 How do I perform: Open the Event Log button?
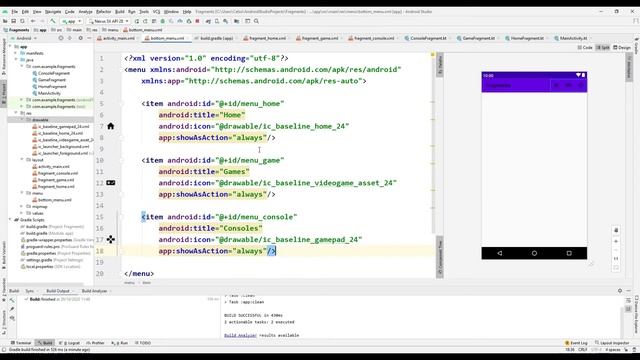576,343
